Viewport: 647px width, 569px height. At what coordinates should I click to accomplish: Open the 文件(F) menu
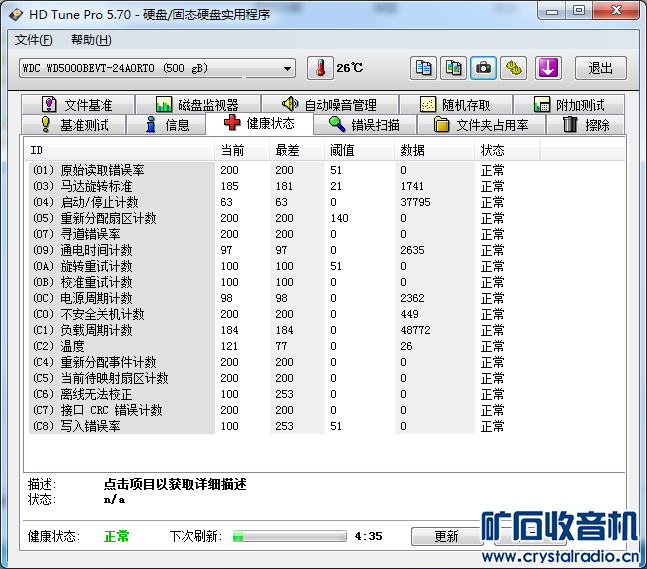[x=34, y=40]
